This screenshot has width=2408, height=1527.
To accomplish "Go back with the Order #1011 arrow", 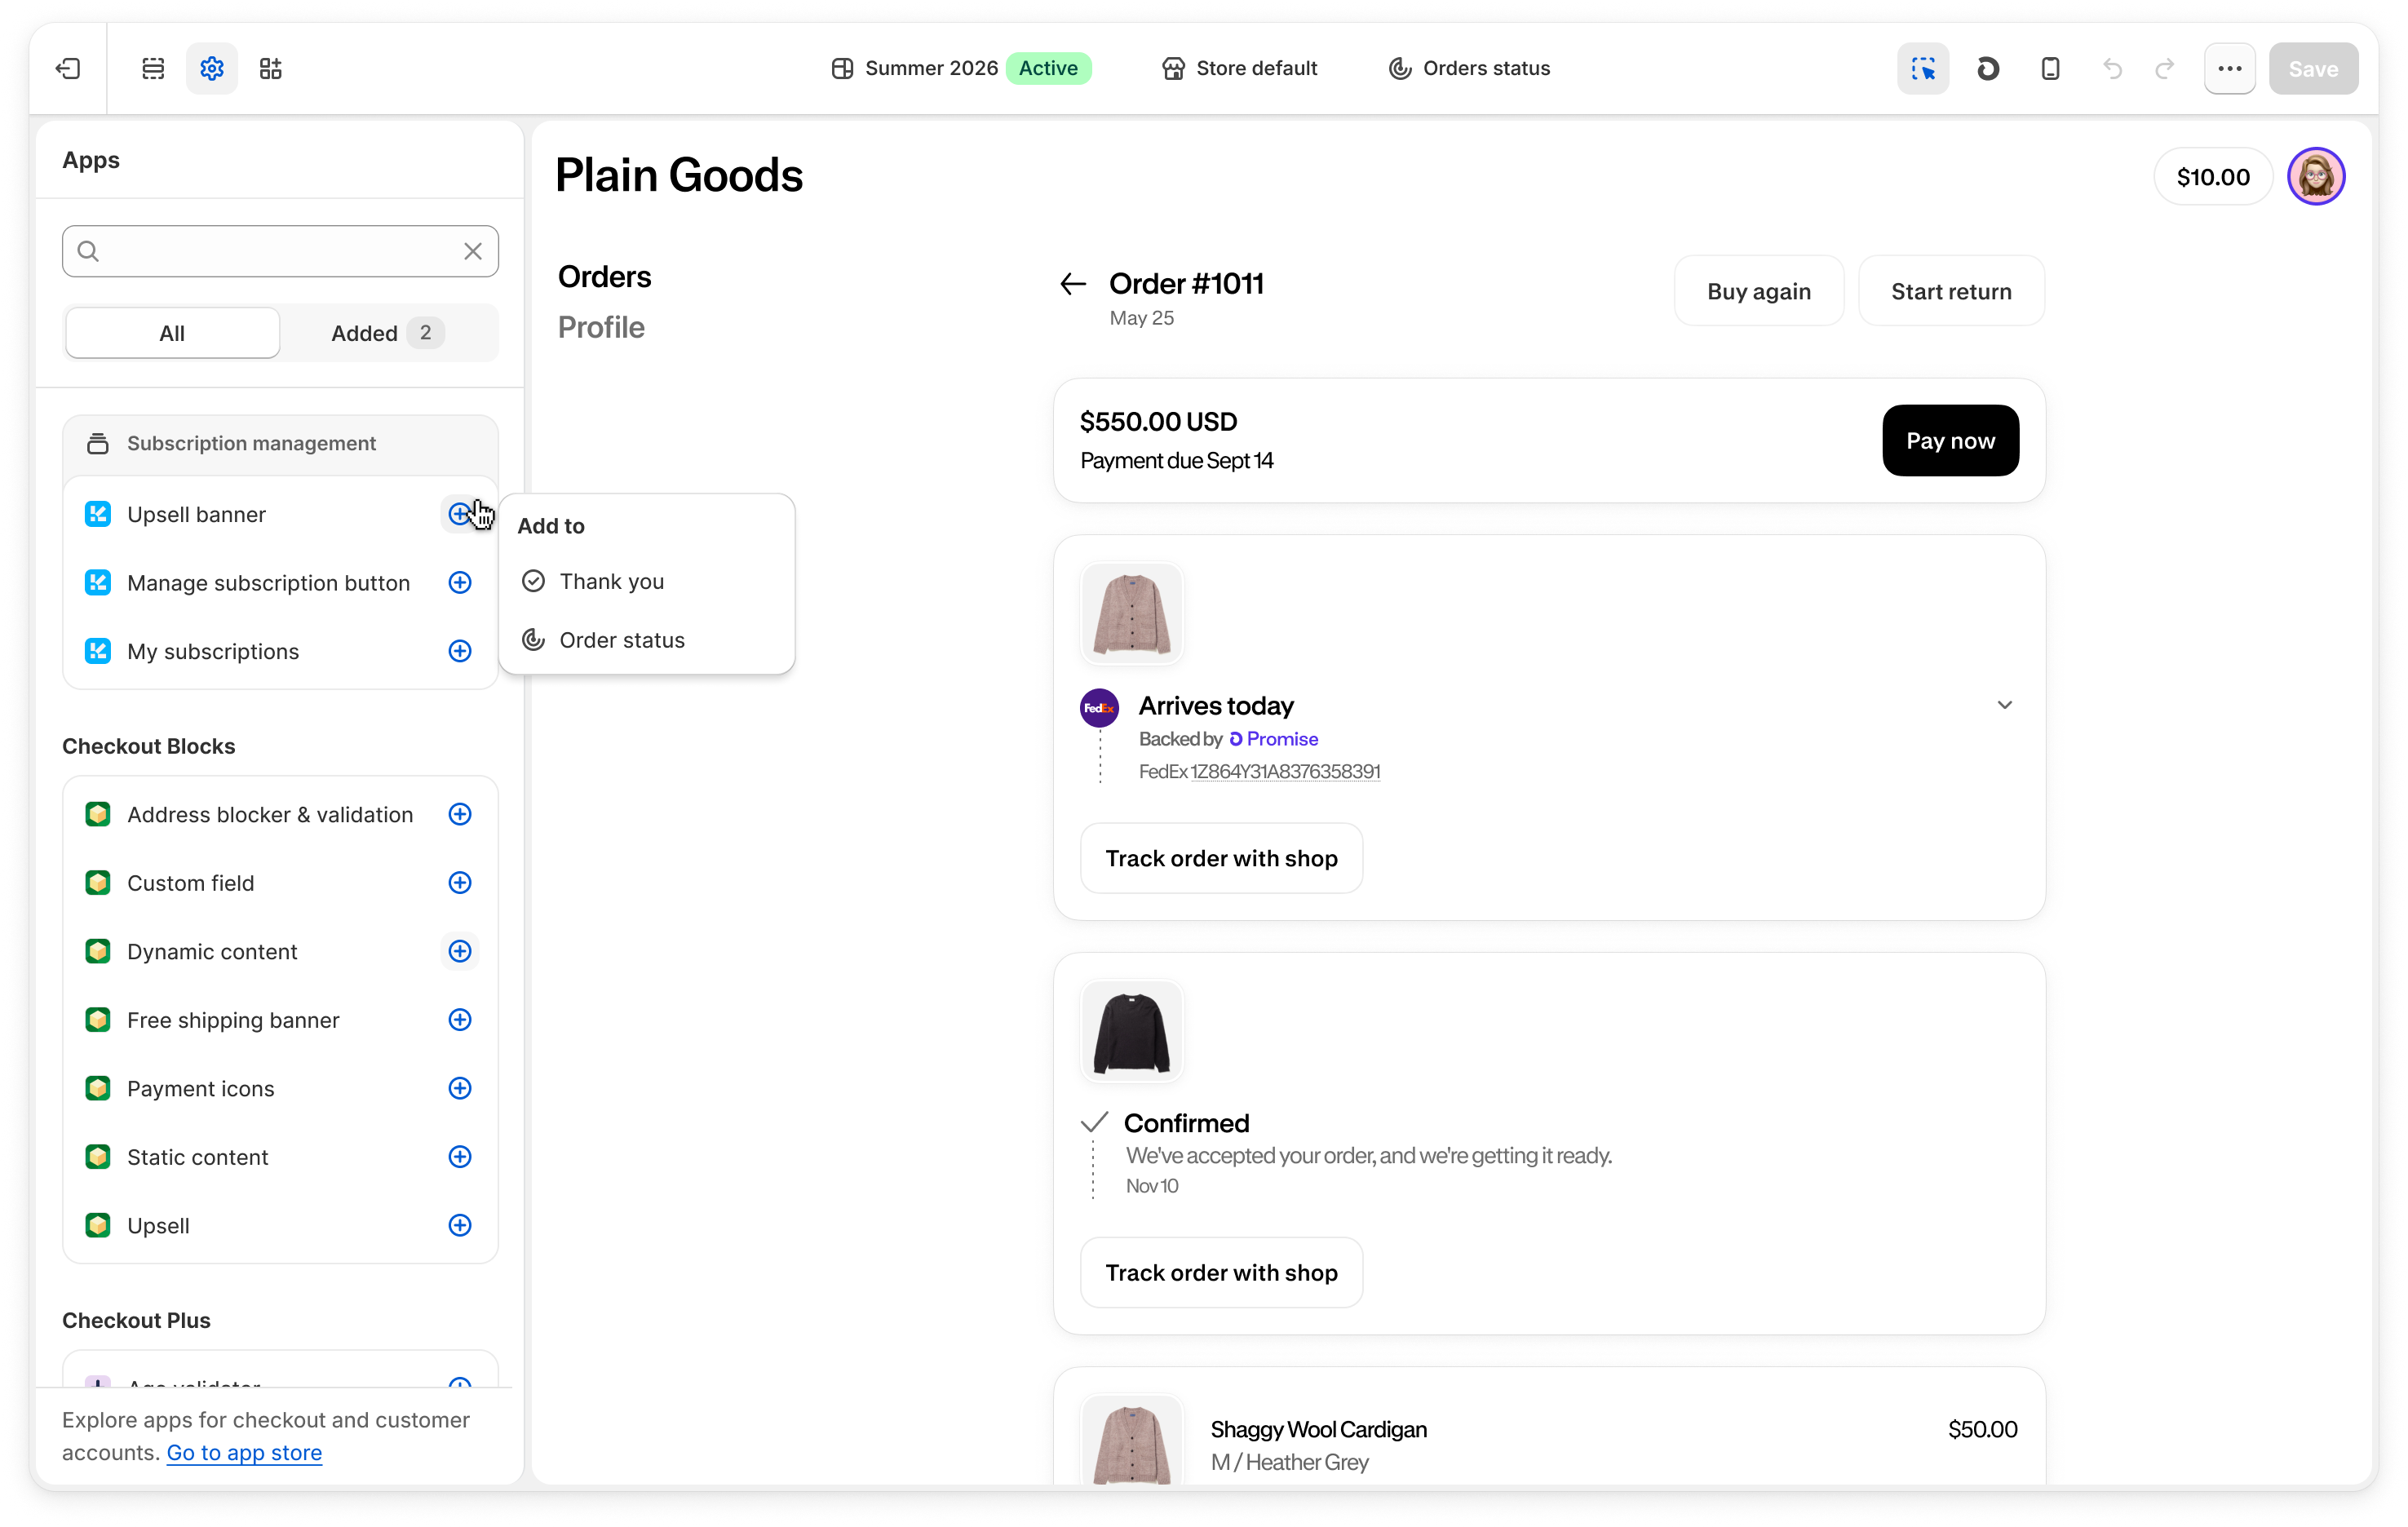I will pos(1073,284).
